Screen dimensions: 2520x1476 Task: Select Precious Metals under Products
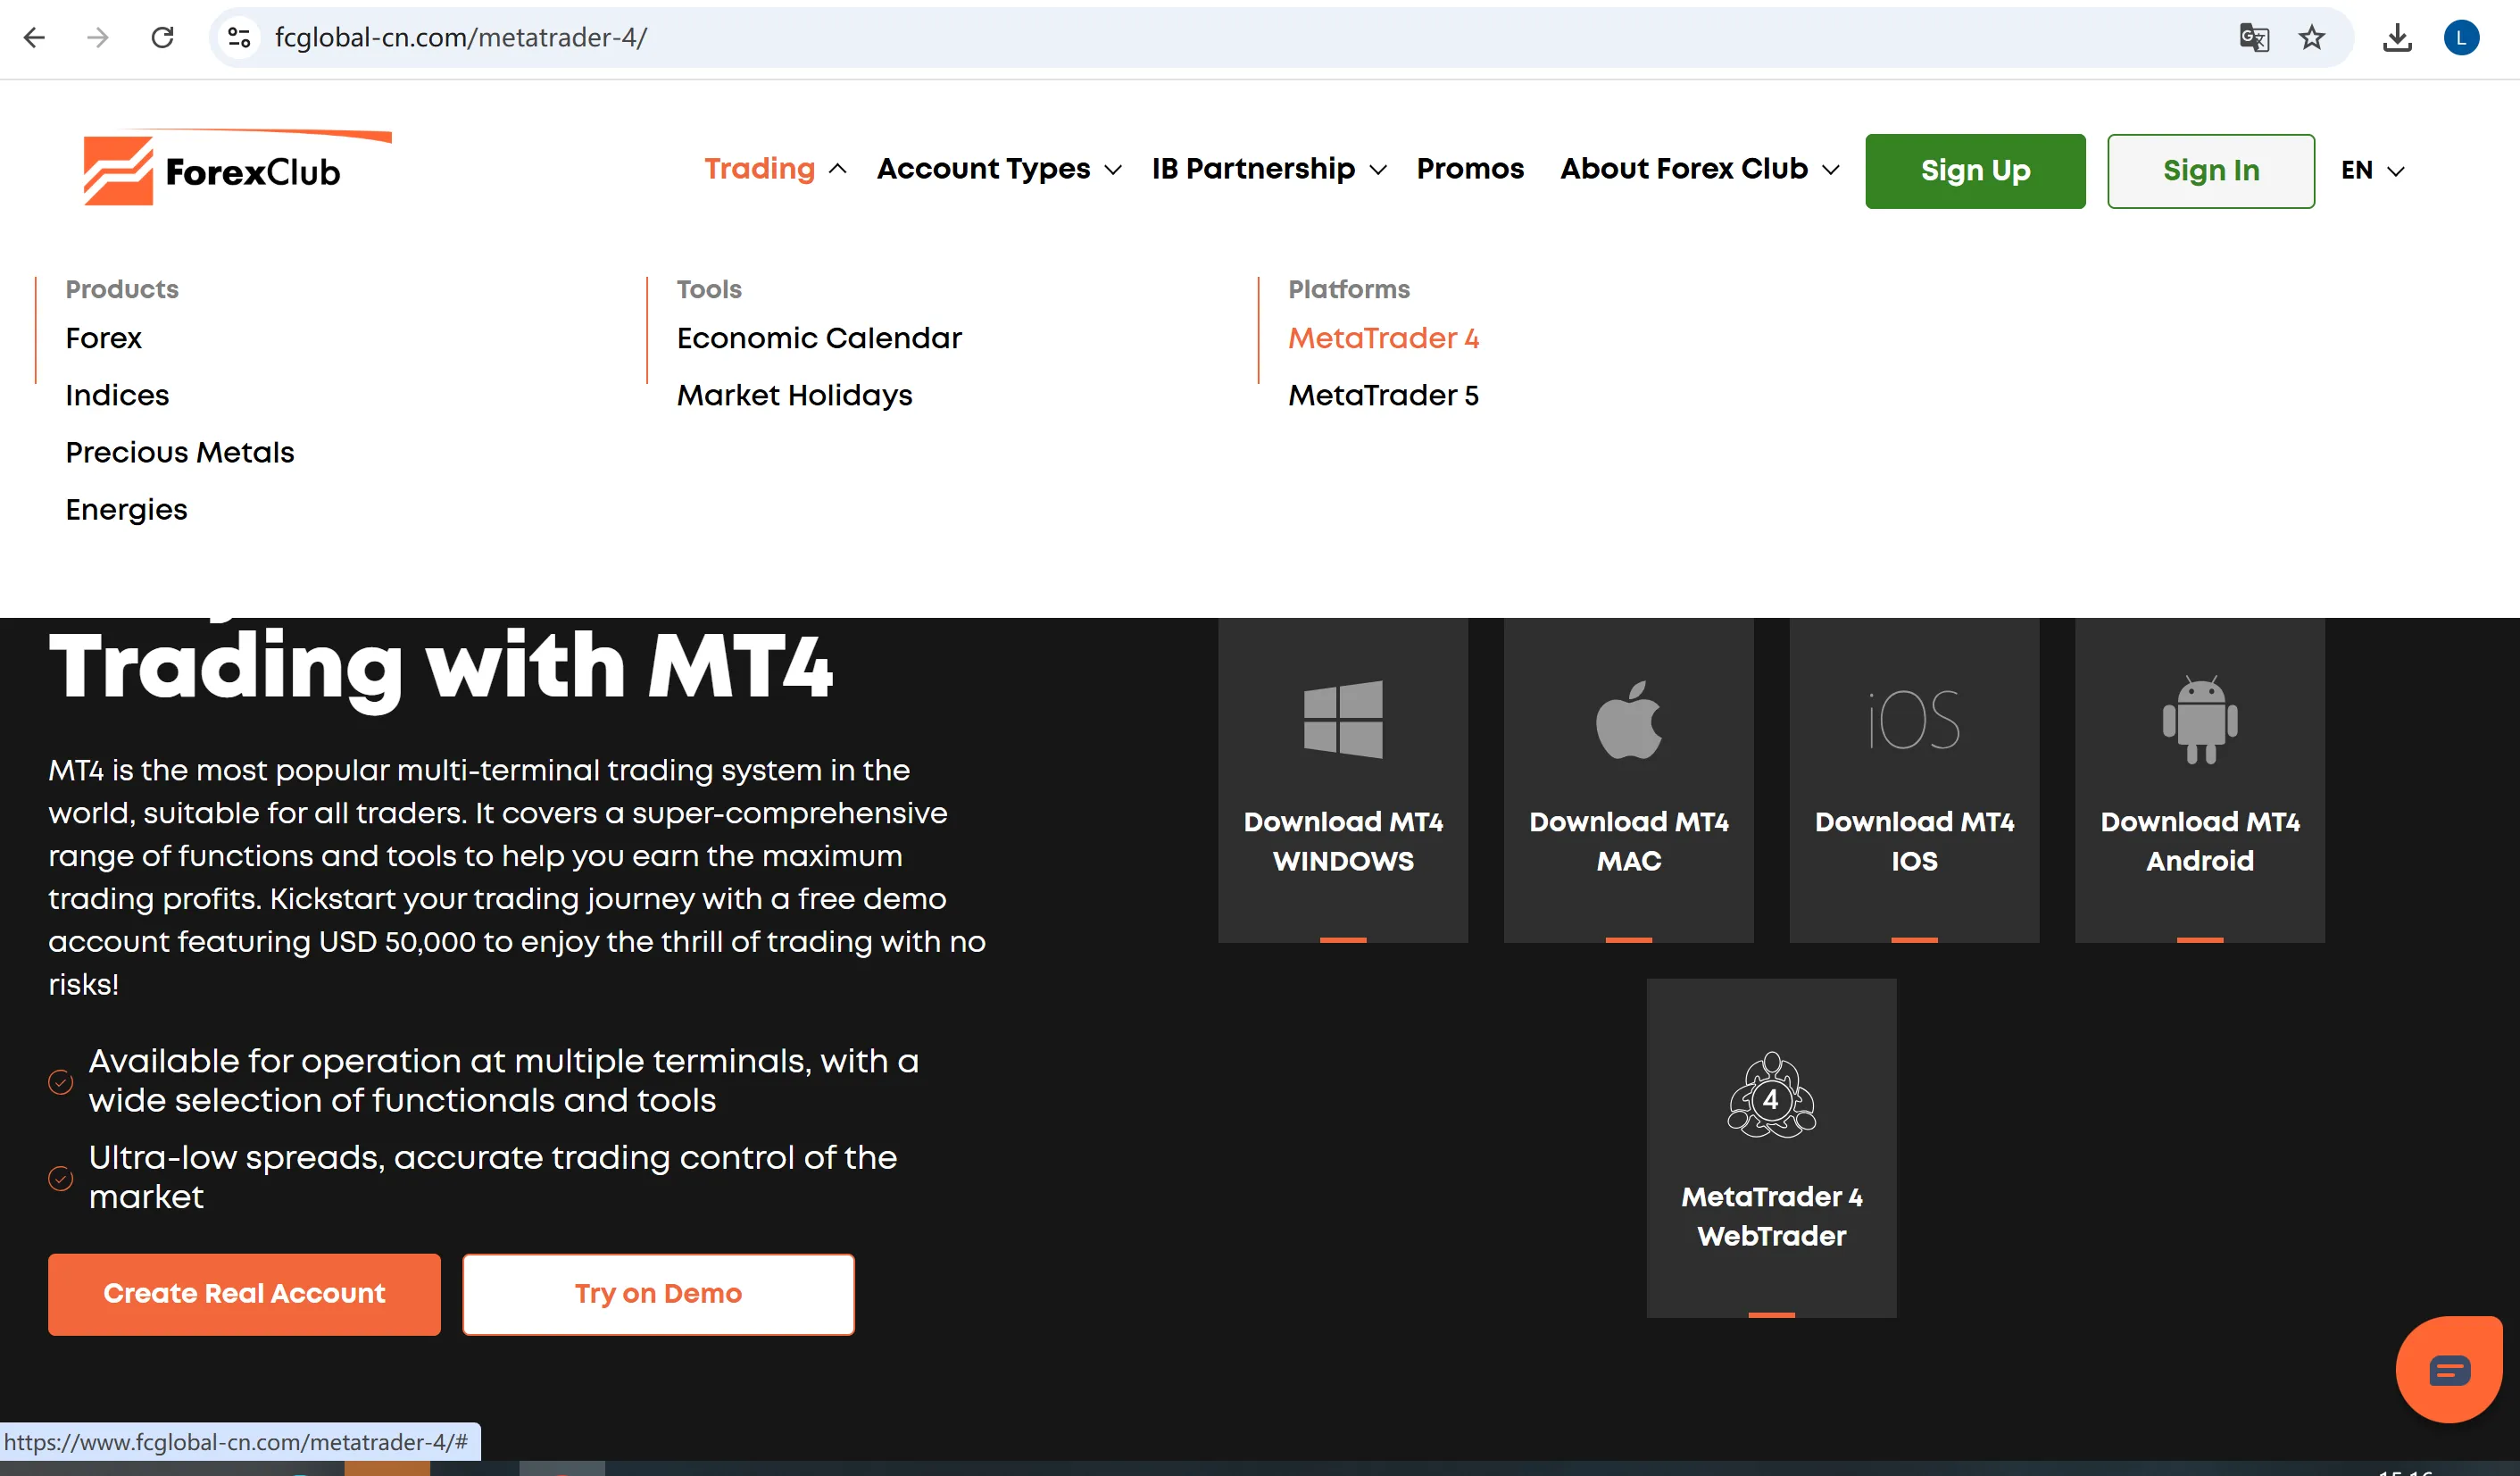pyautogui.click(x=180, y=452)
